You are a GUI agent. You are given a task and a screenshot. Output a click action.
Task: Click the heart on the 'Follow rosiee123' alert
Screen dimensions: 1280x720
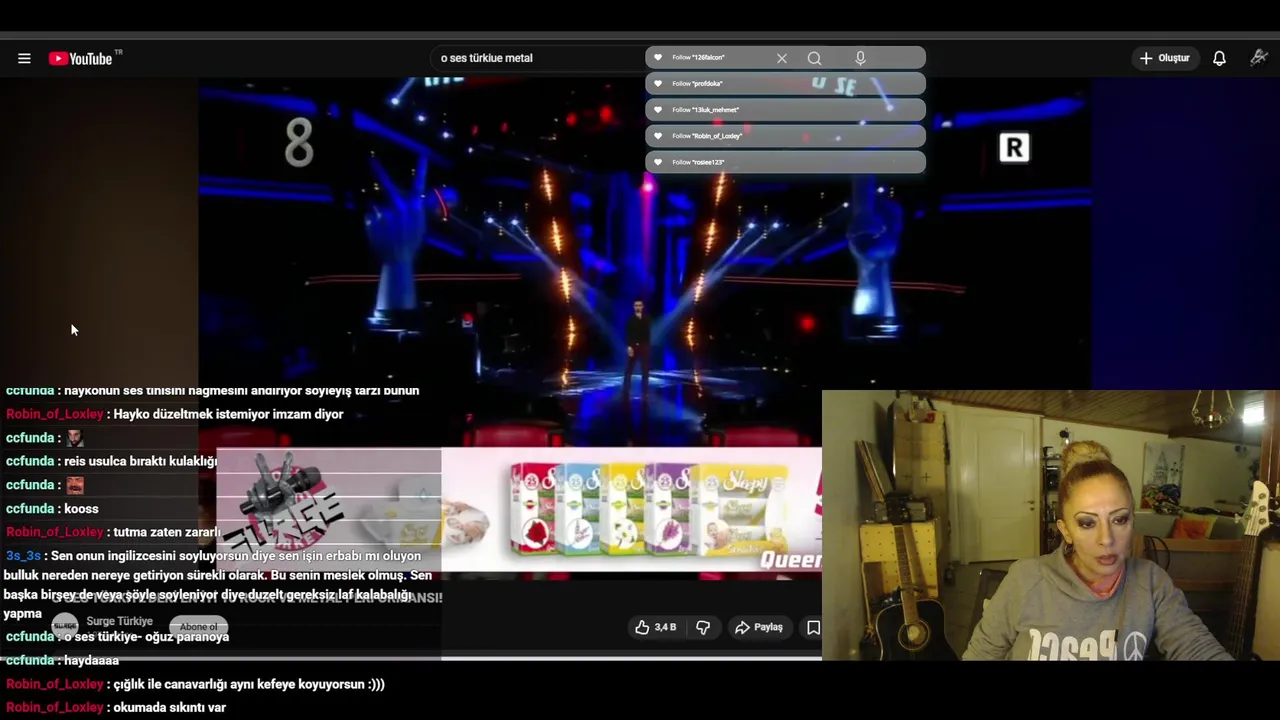658,161
